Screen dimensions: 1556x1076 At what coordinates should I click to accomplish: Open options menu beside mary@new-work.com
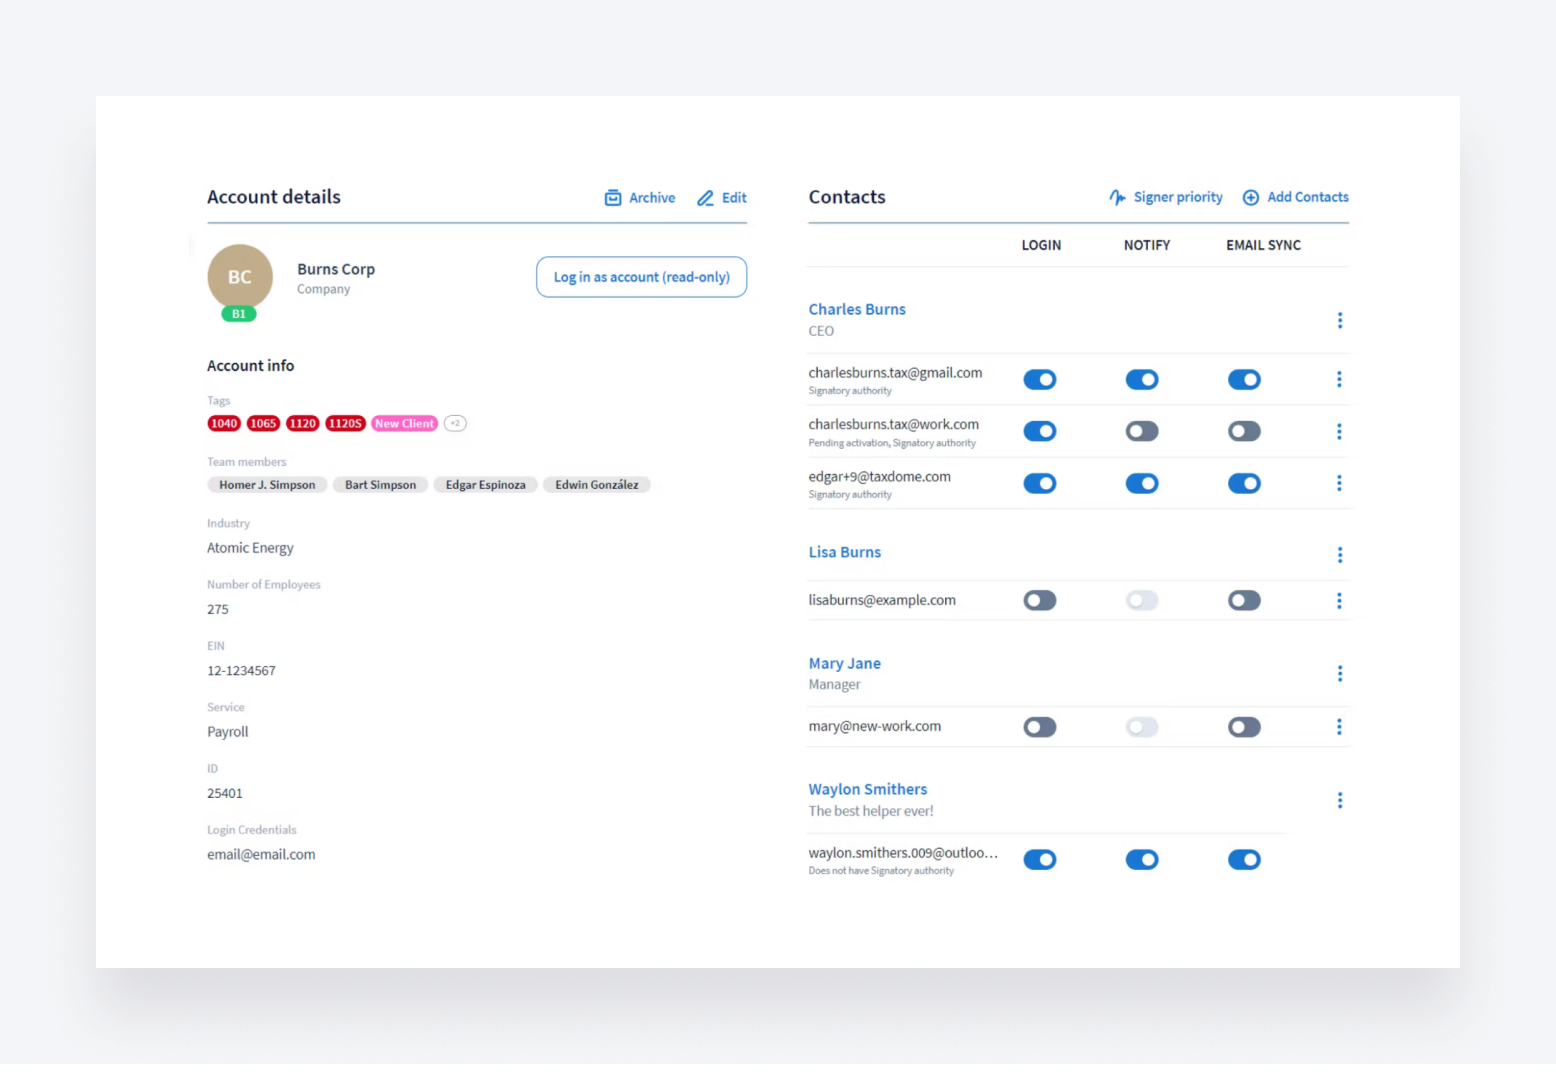click(x=1340, y=727)
